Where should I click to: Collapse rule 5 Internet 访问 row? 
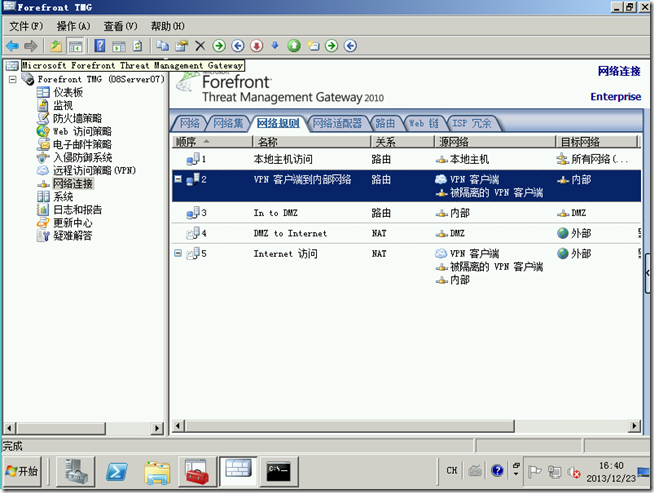click(x=178, y=253)
